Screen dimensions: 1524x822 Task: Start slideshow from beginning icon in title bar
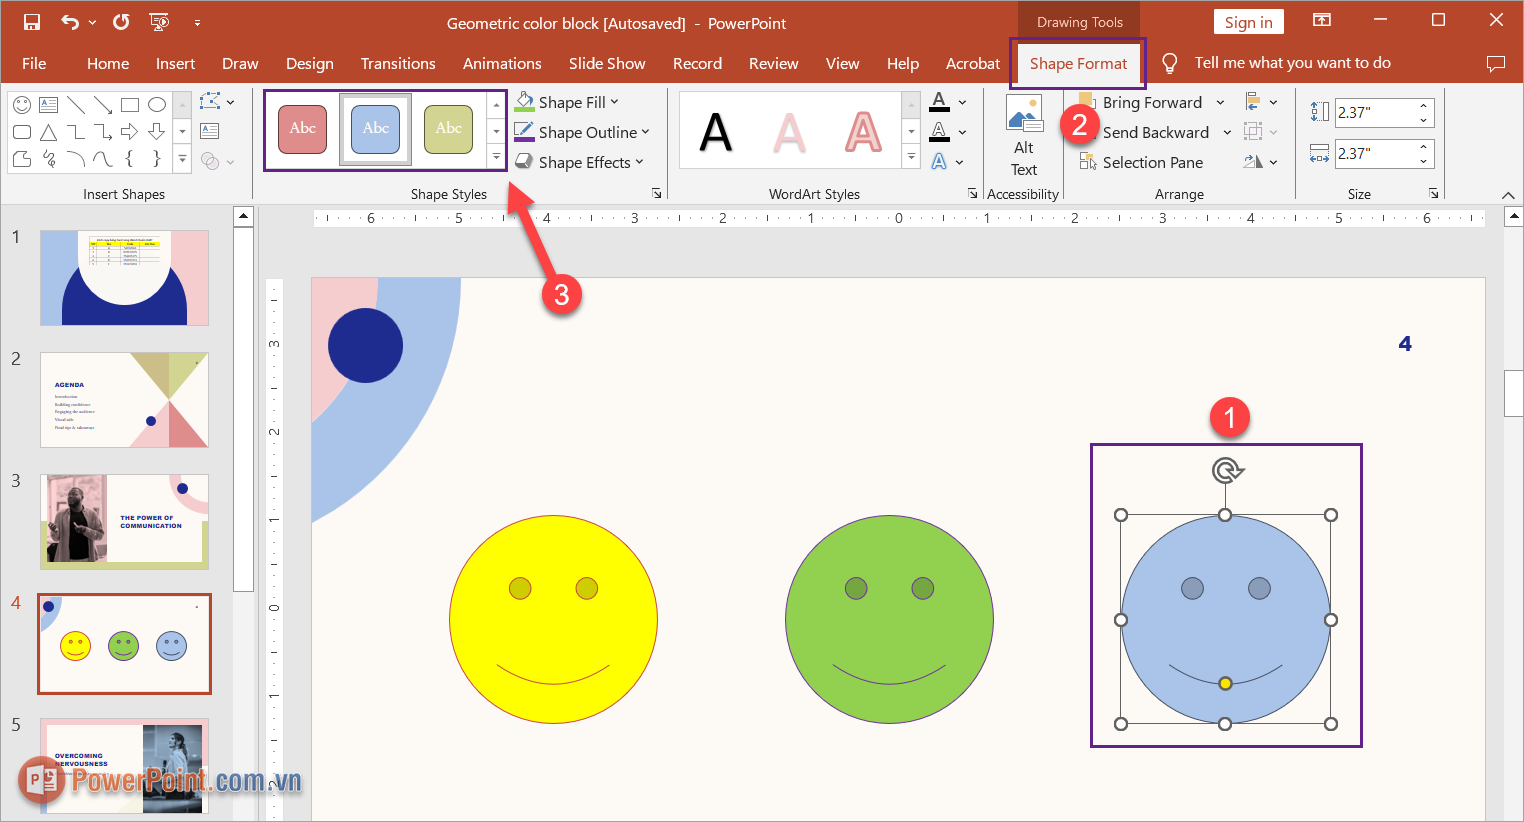point(158,22)
